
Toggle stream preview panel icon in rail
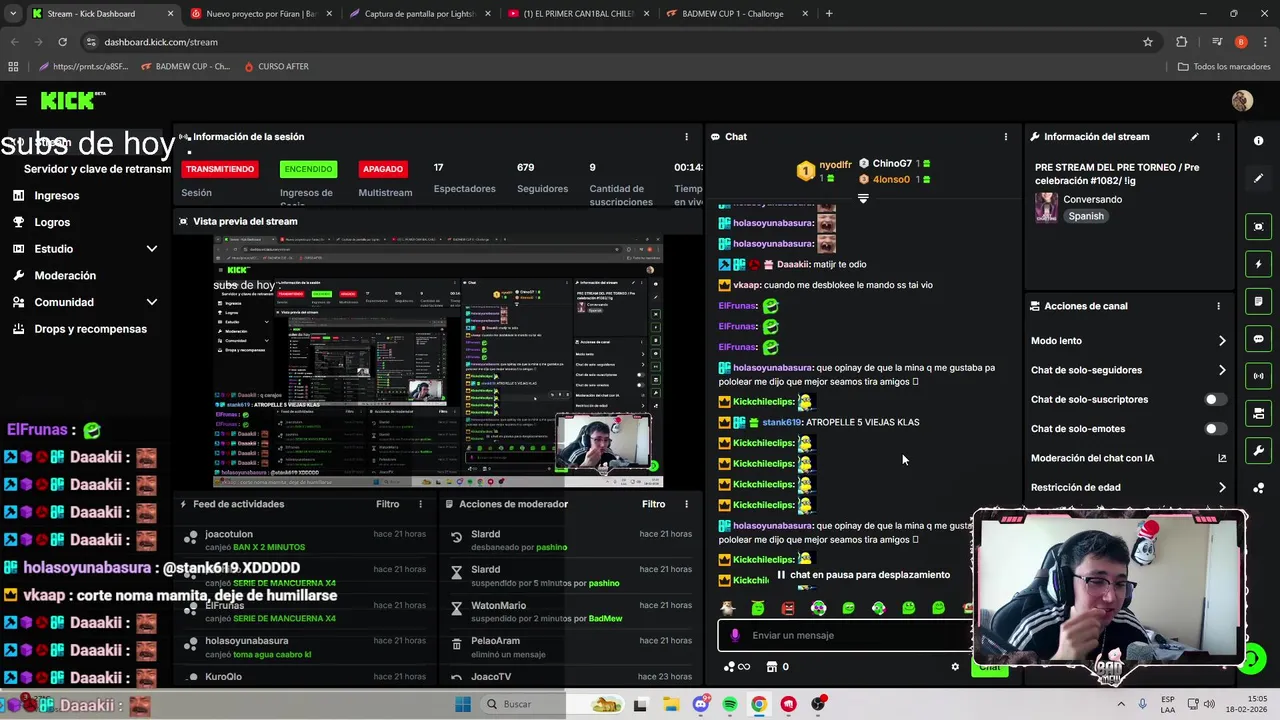click(x=1258, y=227)
